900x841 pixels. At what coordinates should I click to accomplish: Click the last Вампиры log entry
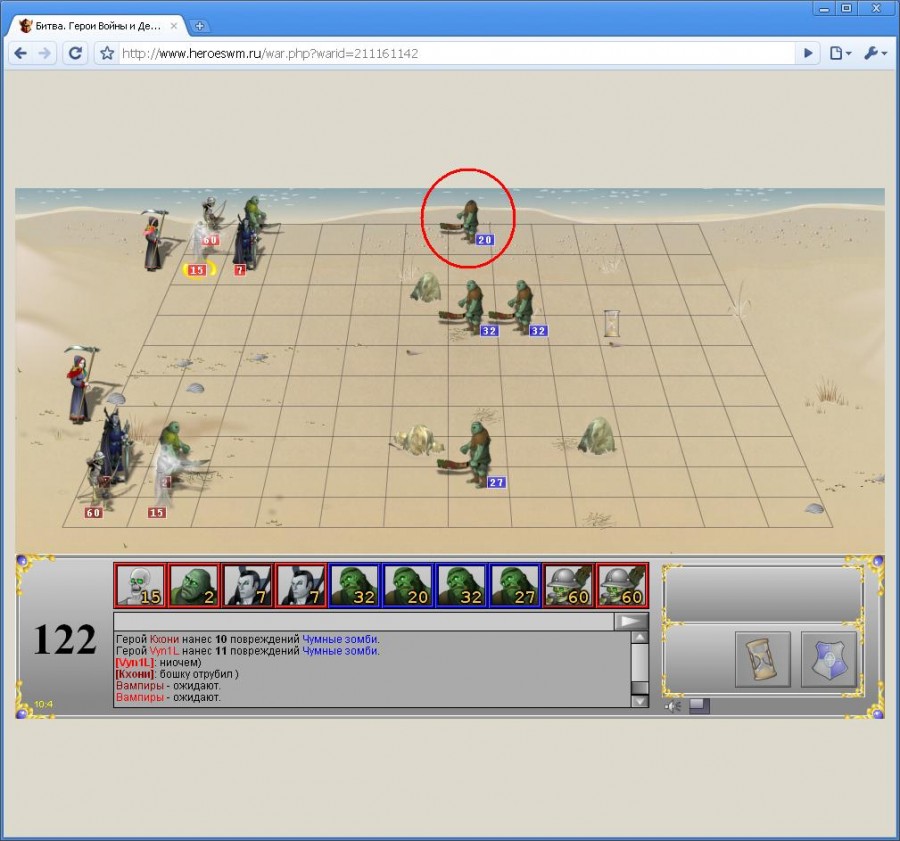pos(139,697)
